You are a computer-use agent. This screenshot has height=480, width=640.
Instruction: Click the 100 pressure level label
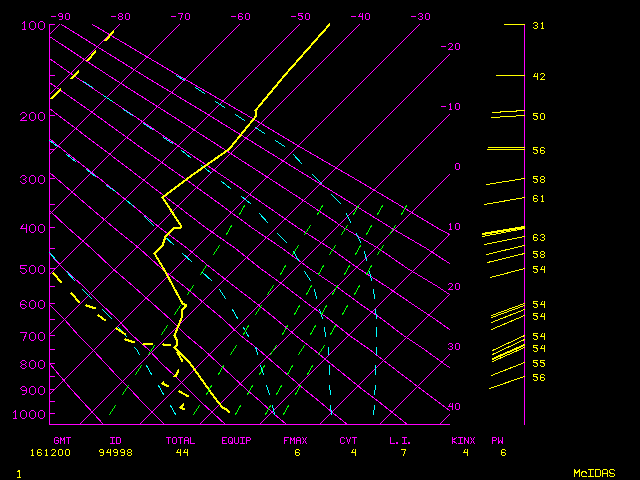34,25
